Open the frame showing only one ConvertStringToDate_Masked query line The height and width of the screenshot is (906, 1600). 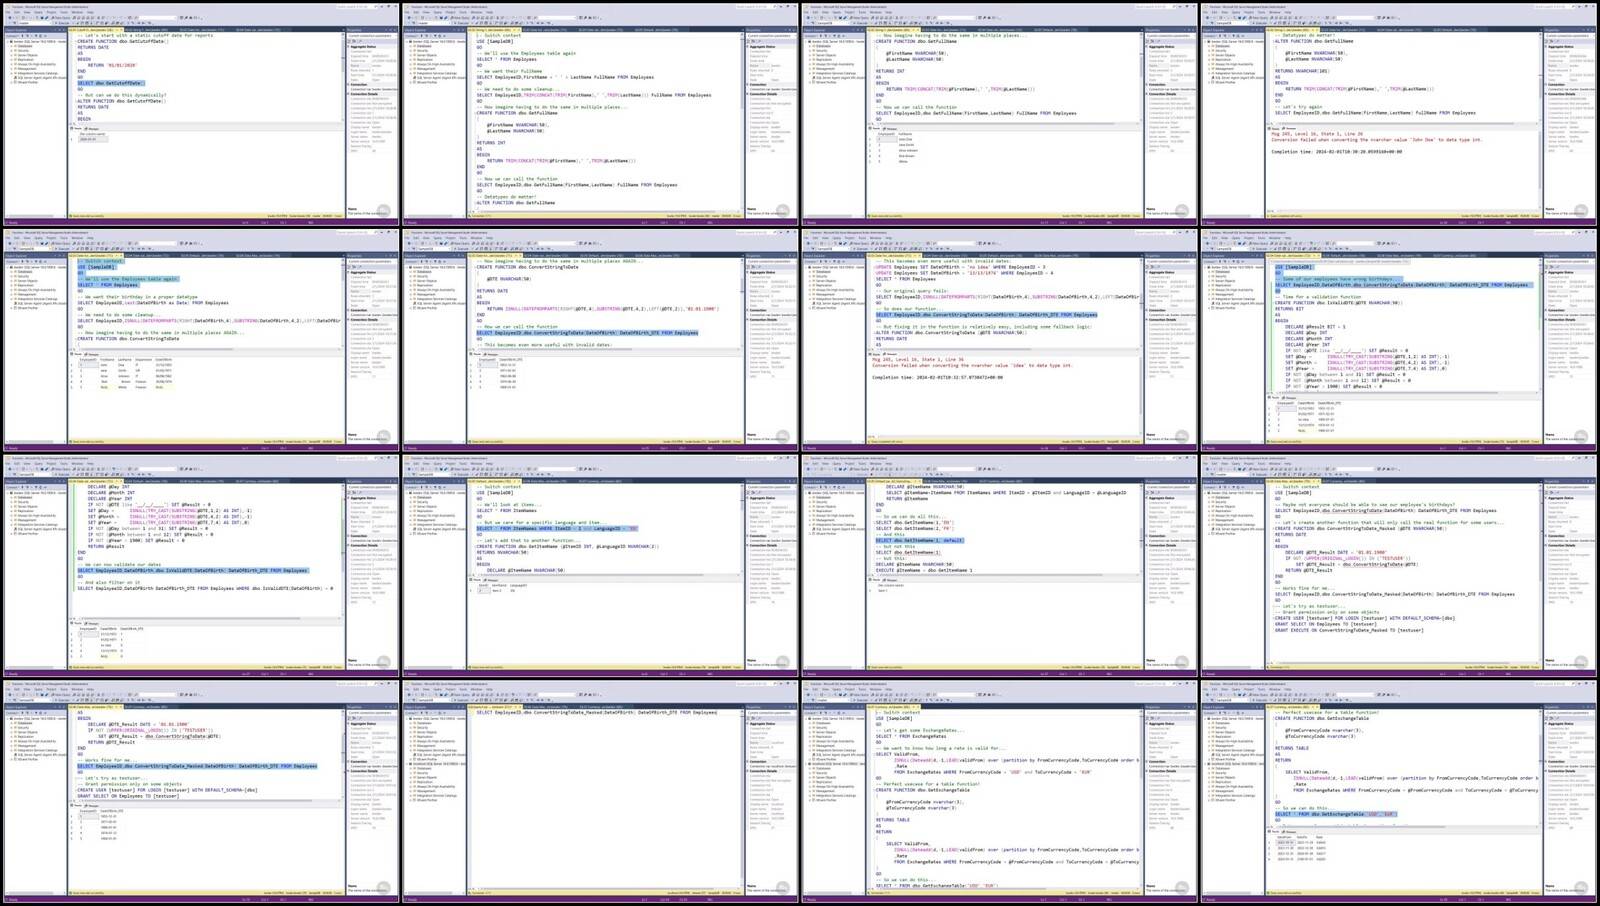point(601,792)
